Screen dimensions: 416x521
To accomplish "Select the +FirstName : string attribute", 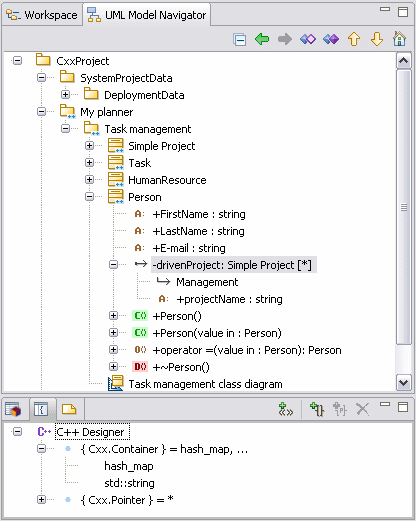I will (199, 214).
